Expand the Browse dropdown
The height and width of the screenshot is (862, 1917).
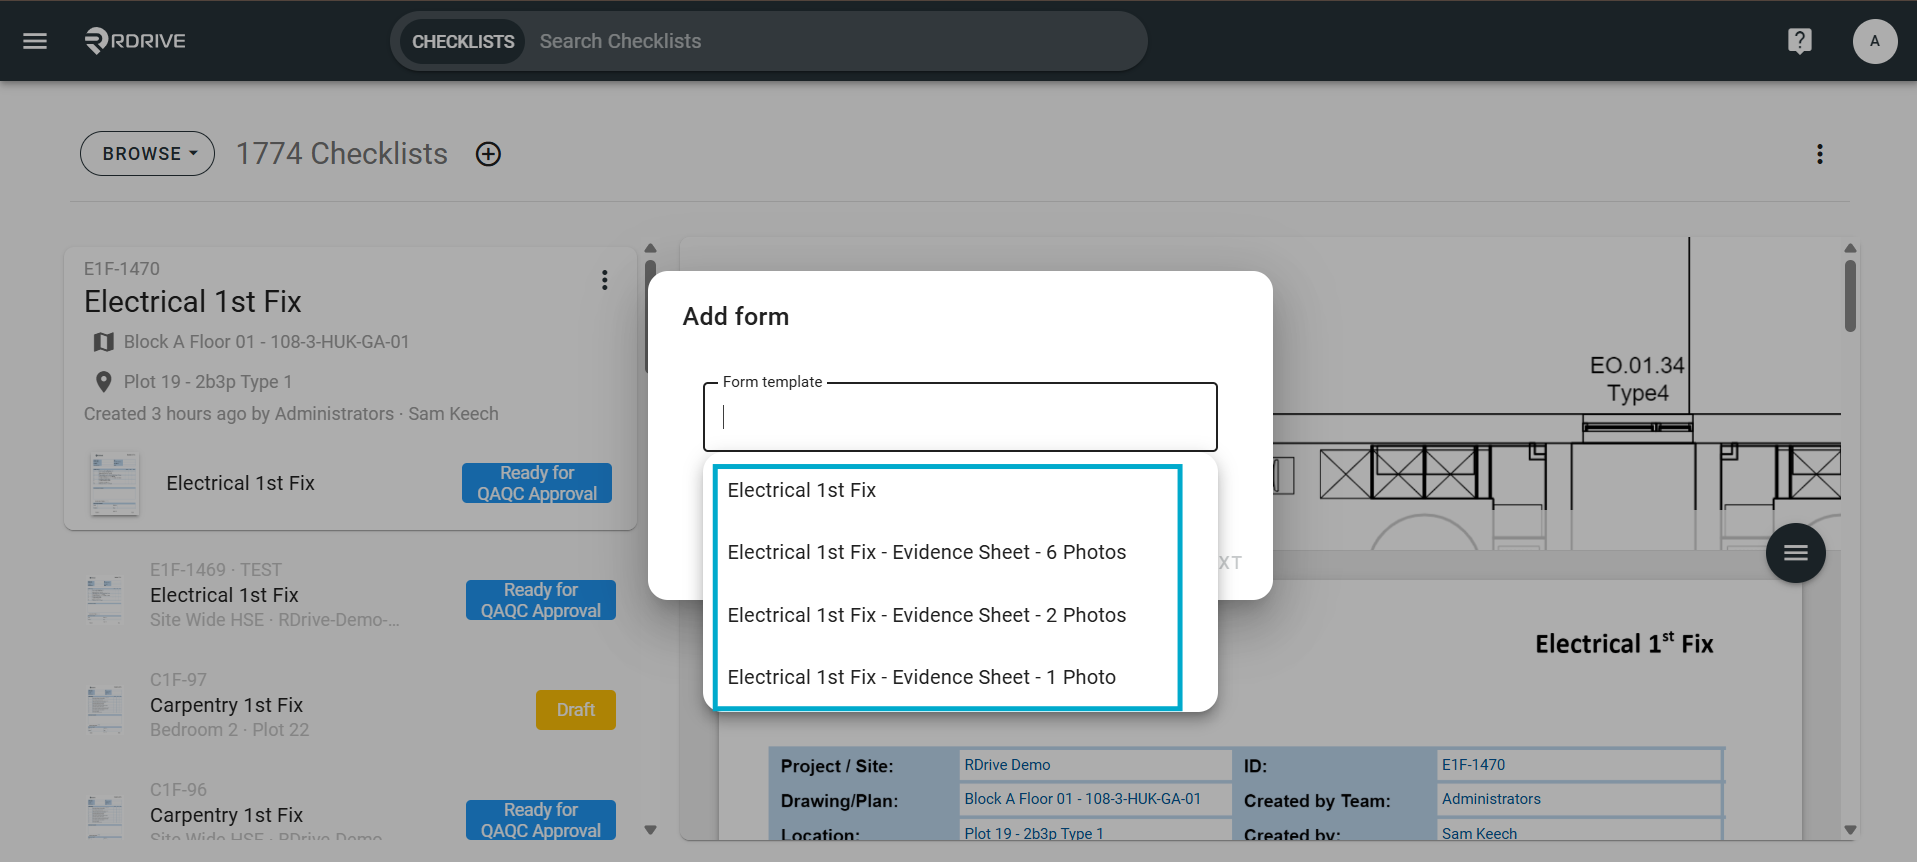[x=147, y=154]
